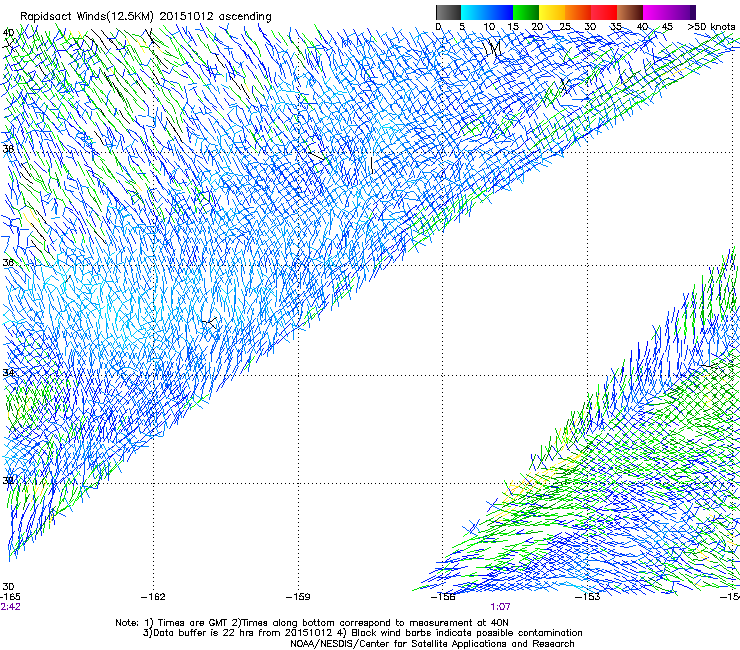This screenshot has width=740, height=650.
Task: Click the NOAA/NESDIS credit line
Action: point(432,644)
